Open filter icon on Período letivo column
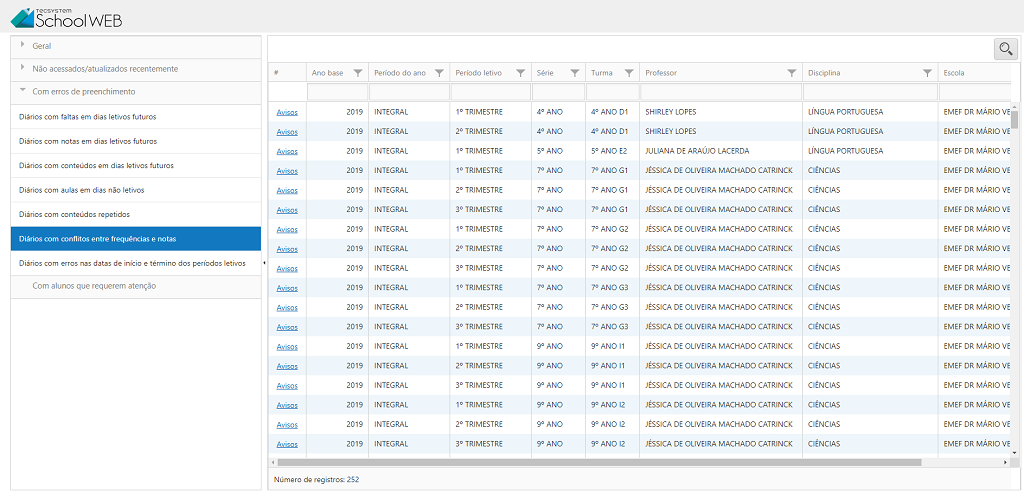This screenshot has height=493, width=1024. point(521,73)
